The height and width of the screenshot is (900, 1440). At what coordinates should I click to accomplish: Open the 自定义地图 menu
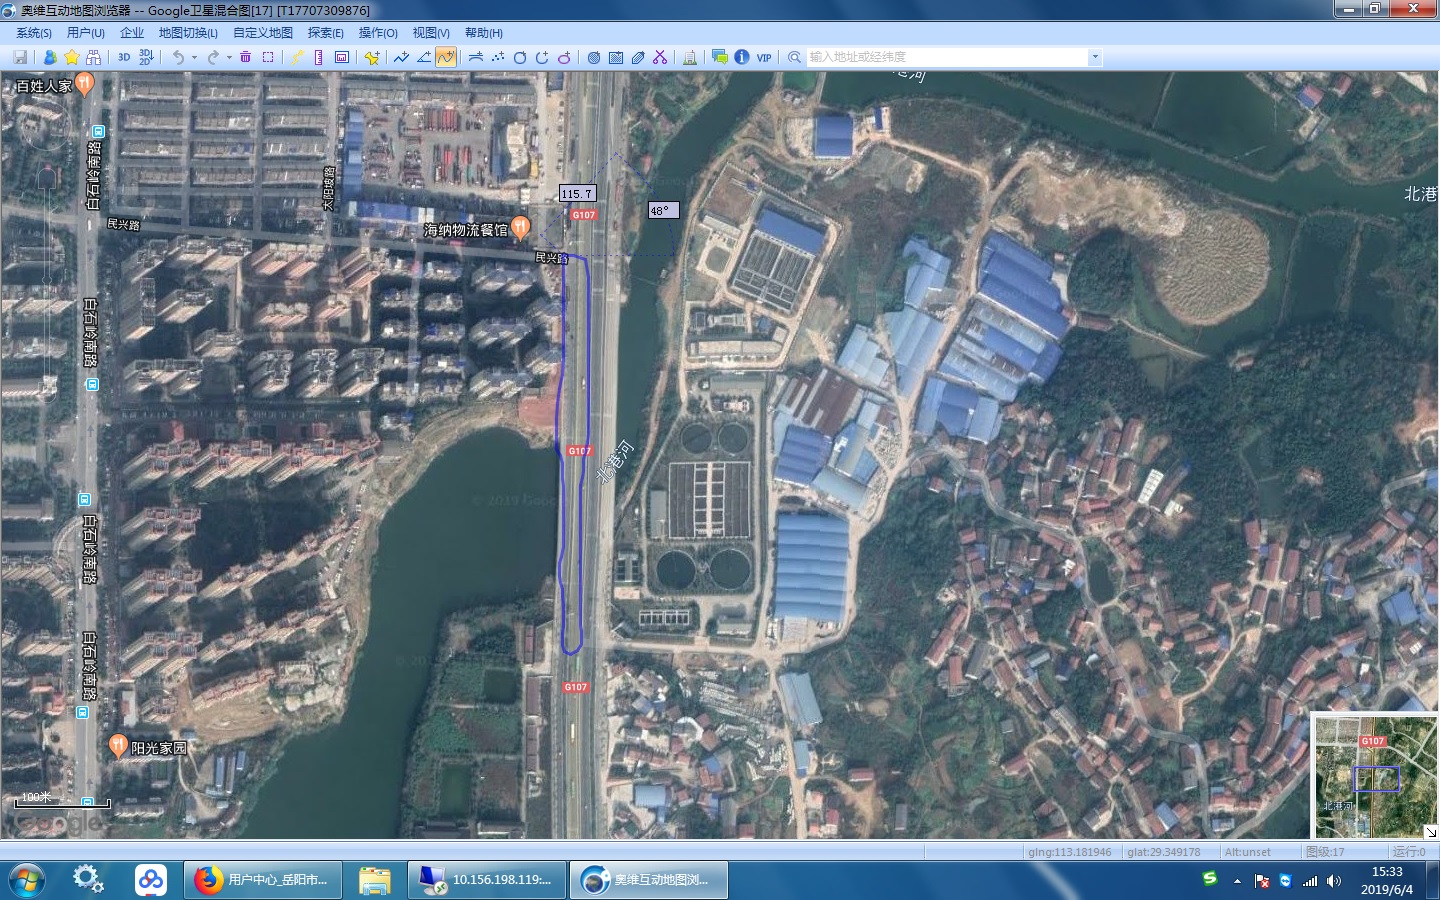[263, 33]
